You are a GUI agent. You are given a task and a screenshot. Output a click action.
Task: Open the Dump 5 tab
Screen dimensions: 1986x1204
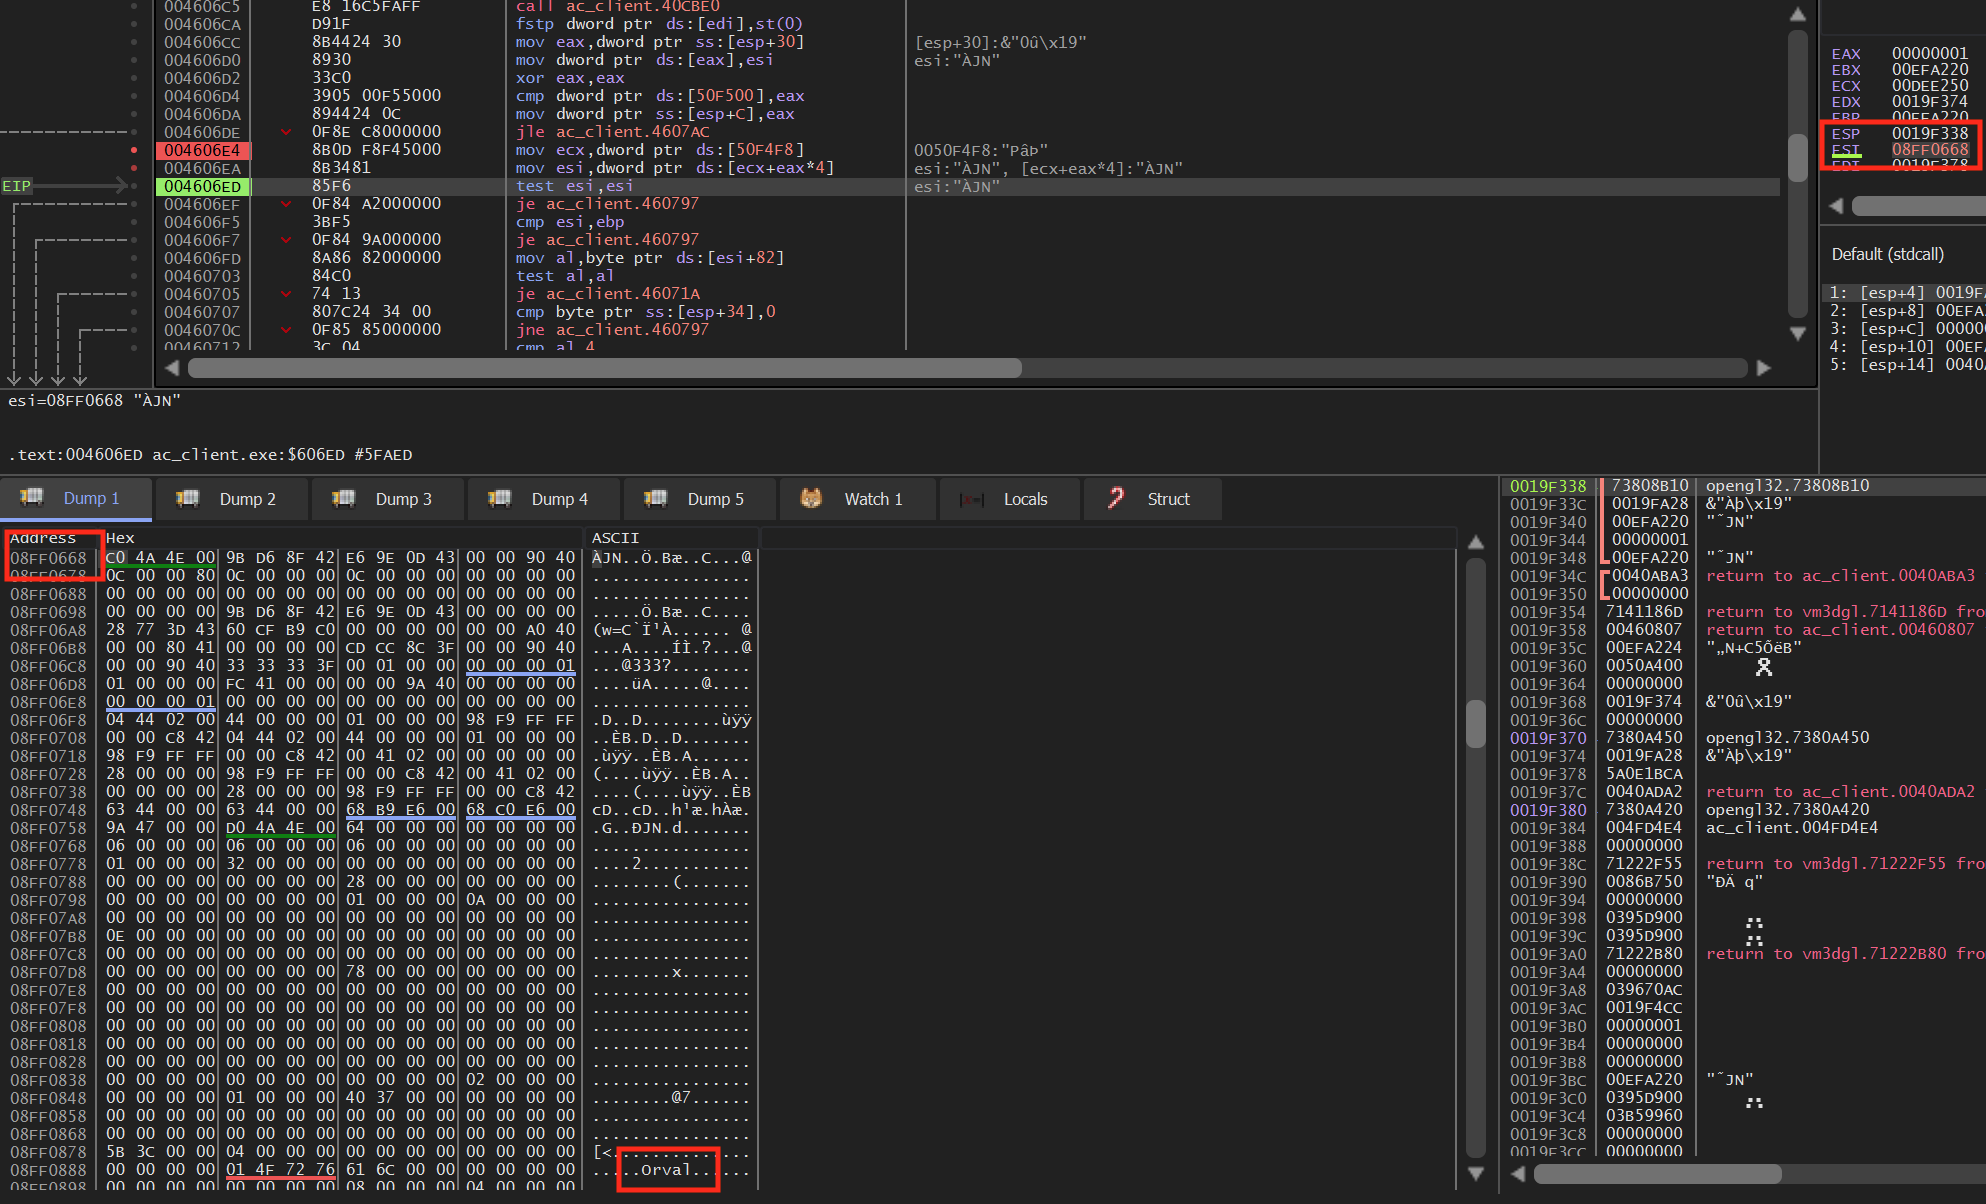(x=700, y=498)
